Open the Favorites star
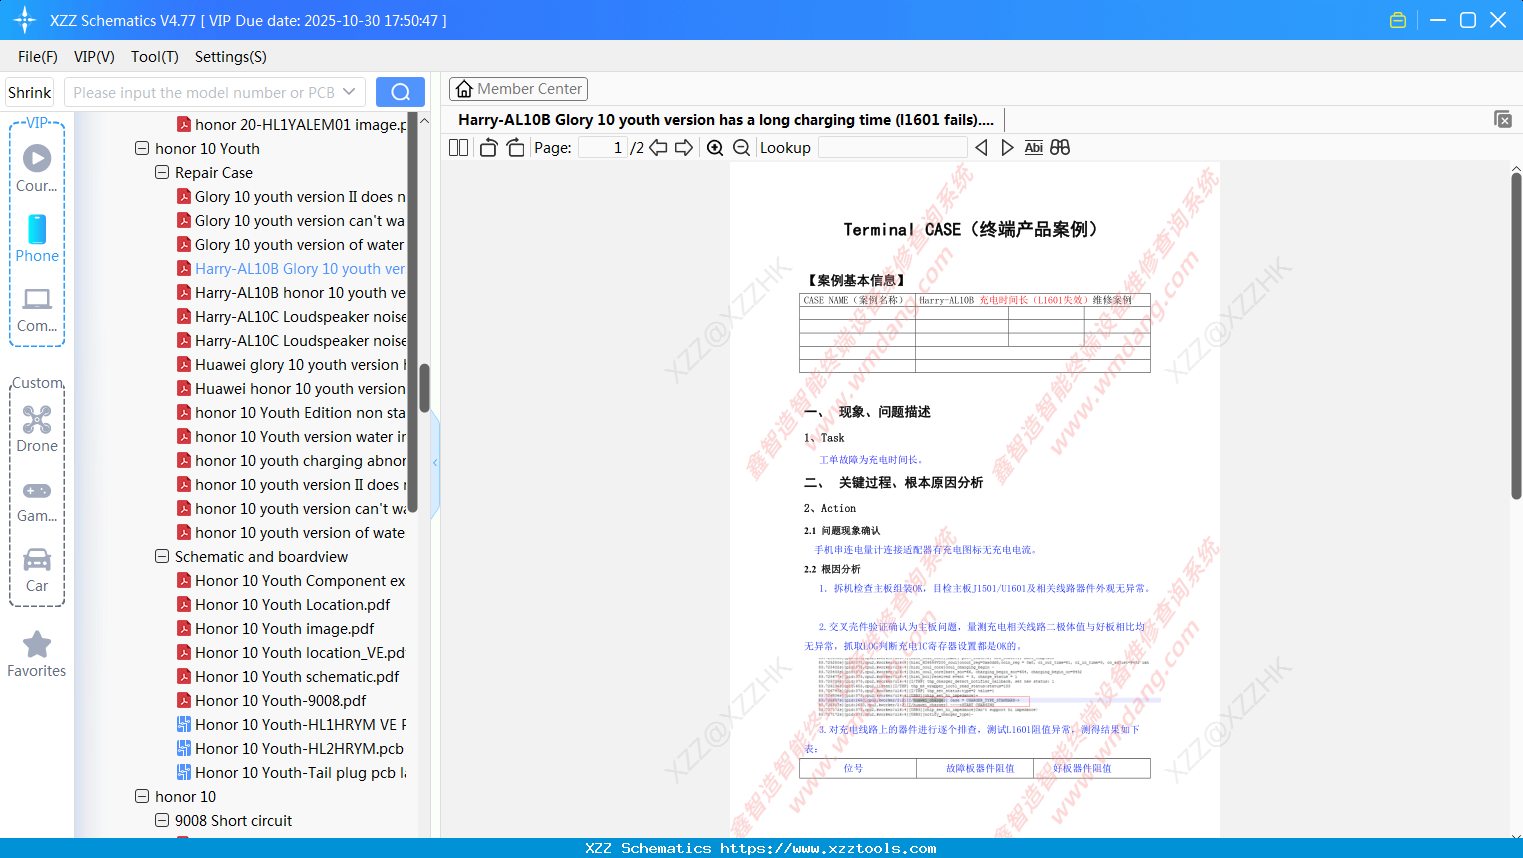The height and width of the screenshot is (858, 1523). pyautogui.click(x=37, y=654)
